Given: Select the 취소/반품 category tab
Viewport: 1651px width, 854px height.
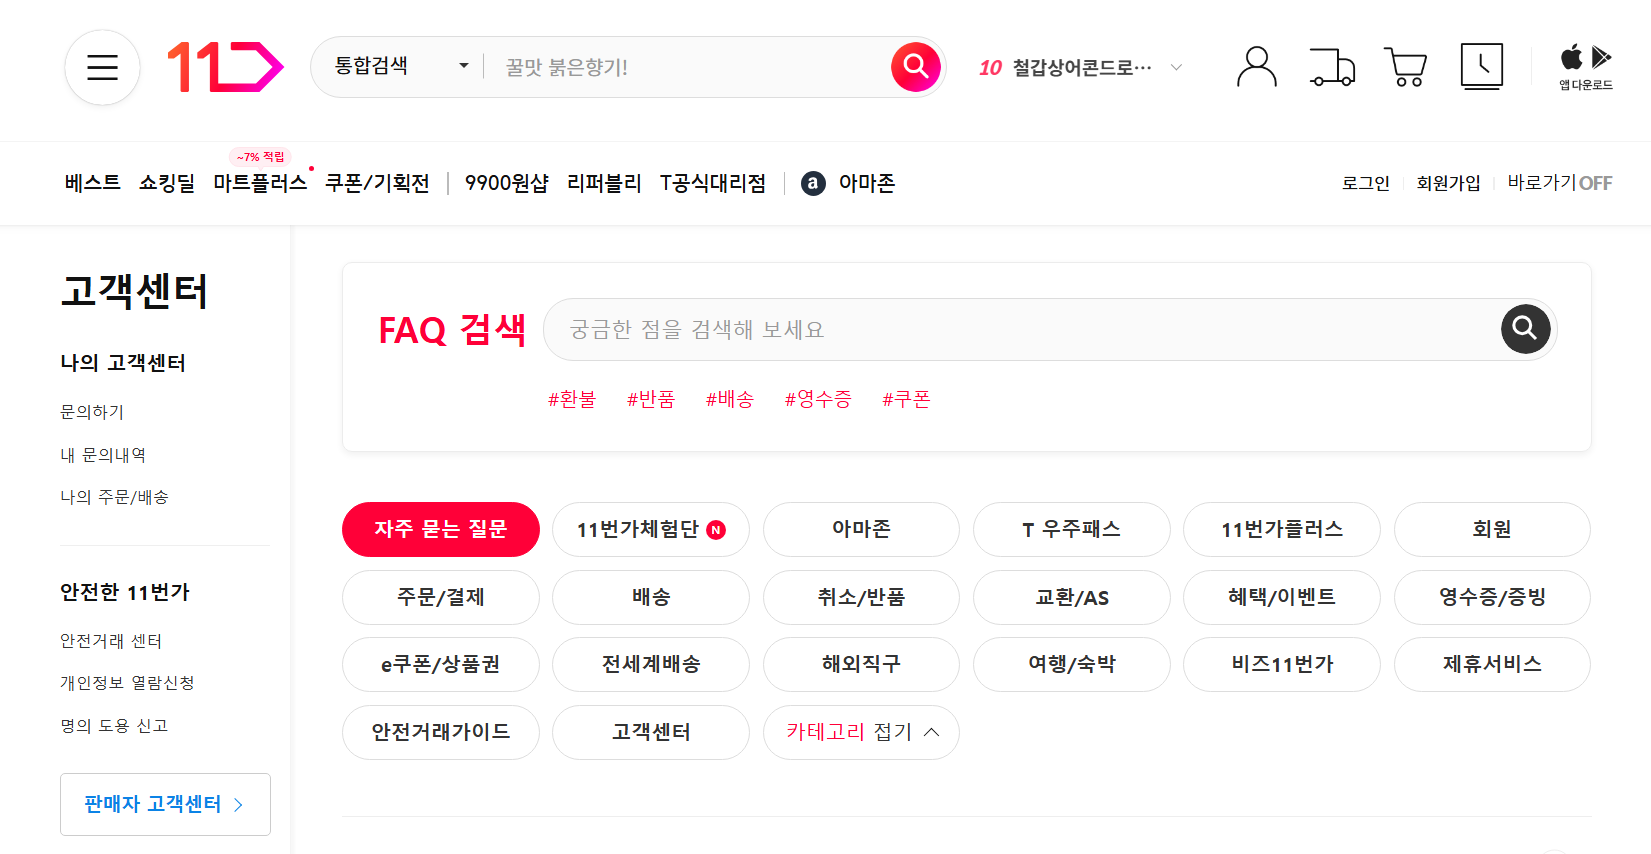Looking at the screenshot, I should click(861, 597).
